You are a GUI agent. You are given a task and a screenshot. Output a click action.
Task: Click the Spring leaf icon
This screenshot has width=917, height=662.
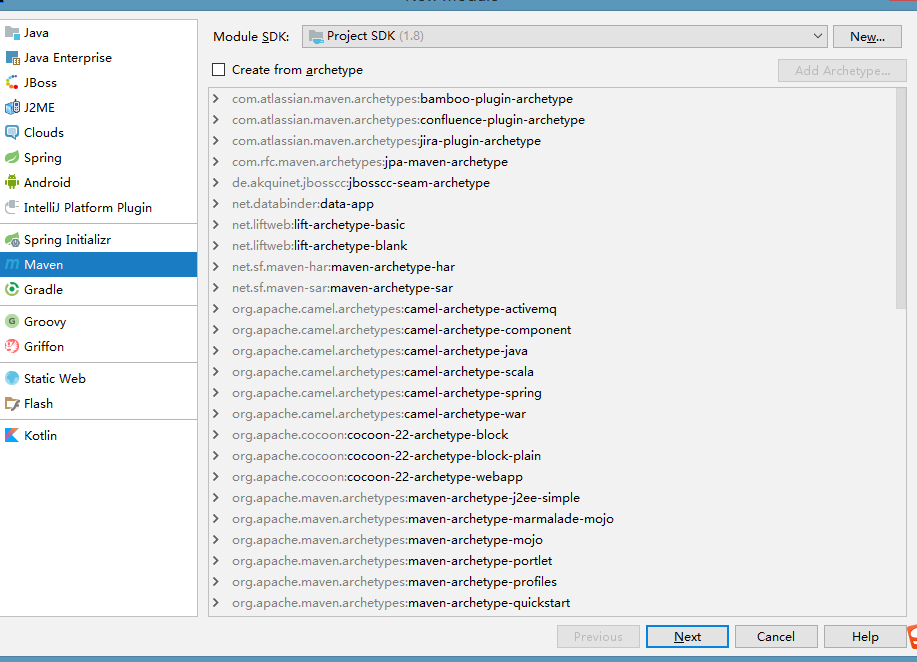[x=12, y=158]
